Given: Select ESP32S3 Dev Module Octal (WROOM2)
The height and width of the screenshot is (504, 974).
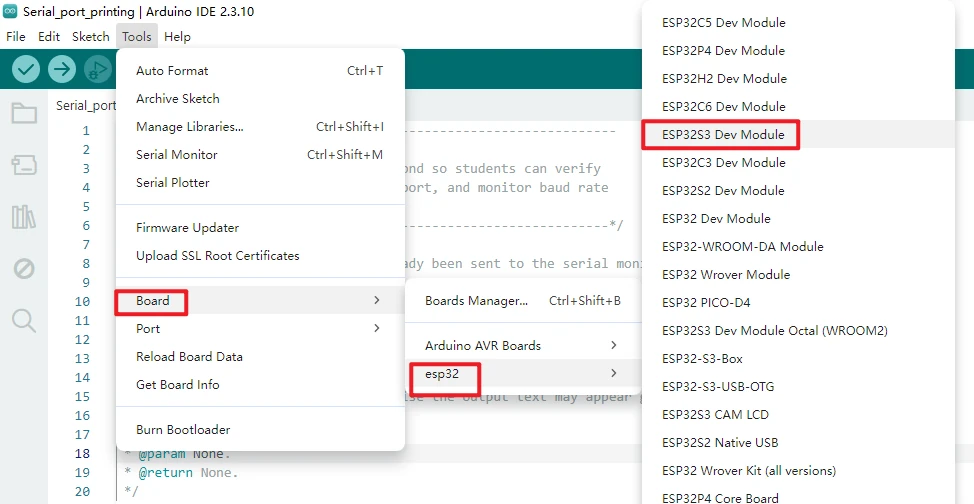Looking at the screenshot, I should tap(798, 331).
